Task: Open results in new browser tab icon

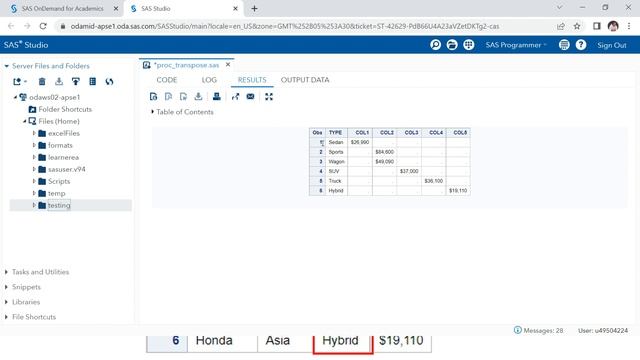Action: [x=236, y=97]
